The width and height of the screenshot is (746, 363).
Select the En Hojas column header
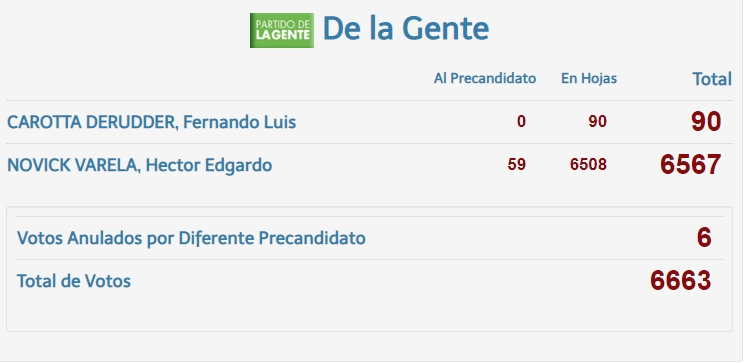[x=589, y=78]
